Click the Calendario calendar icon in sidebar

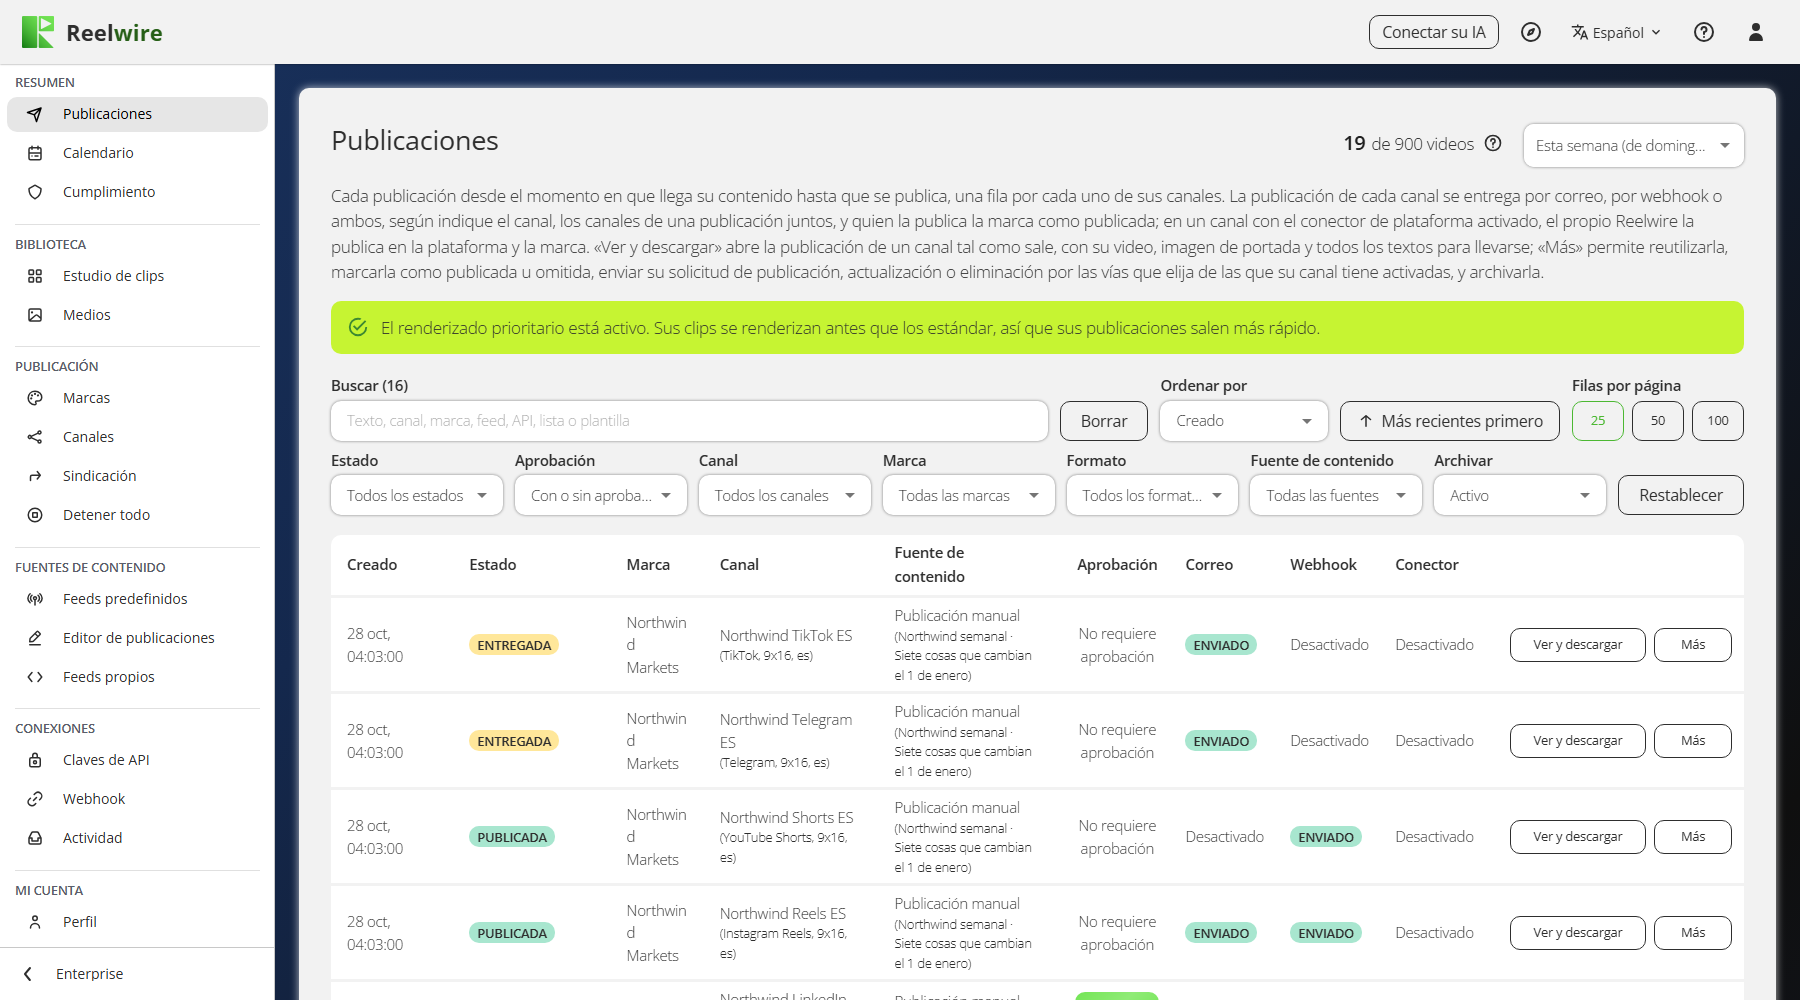(35, 153)
